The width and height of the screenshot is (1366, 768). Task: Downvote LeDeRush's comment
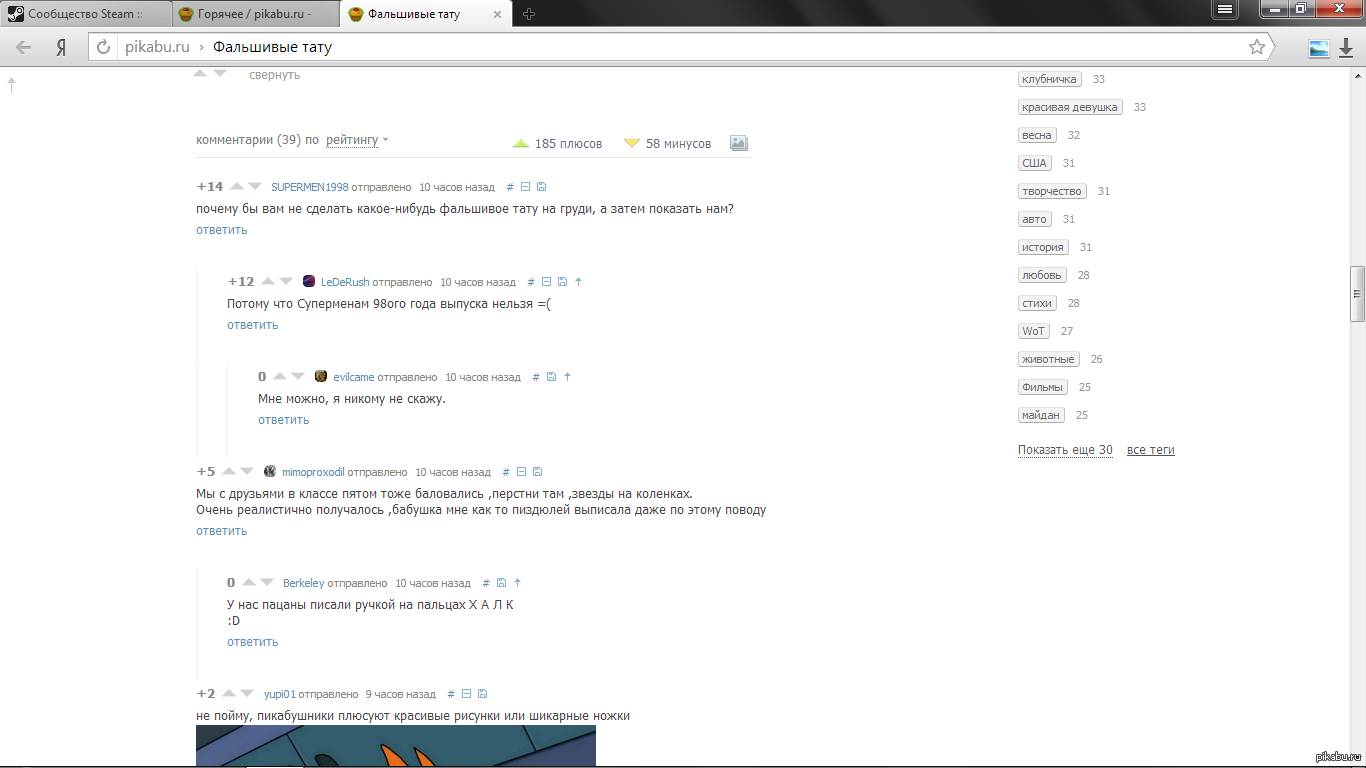click(286, 282)
